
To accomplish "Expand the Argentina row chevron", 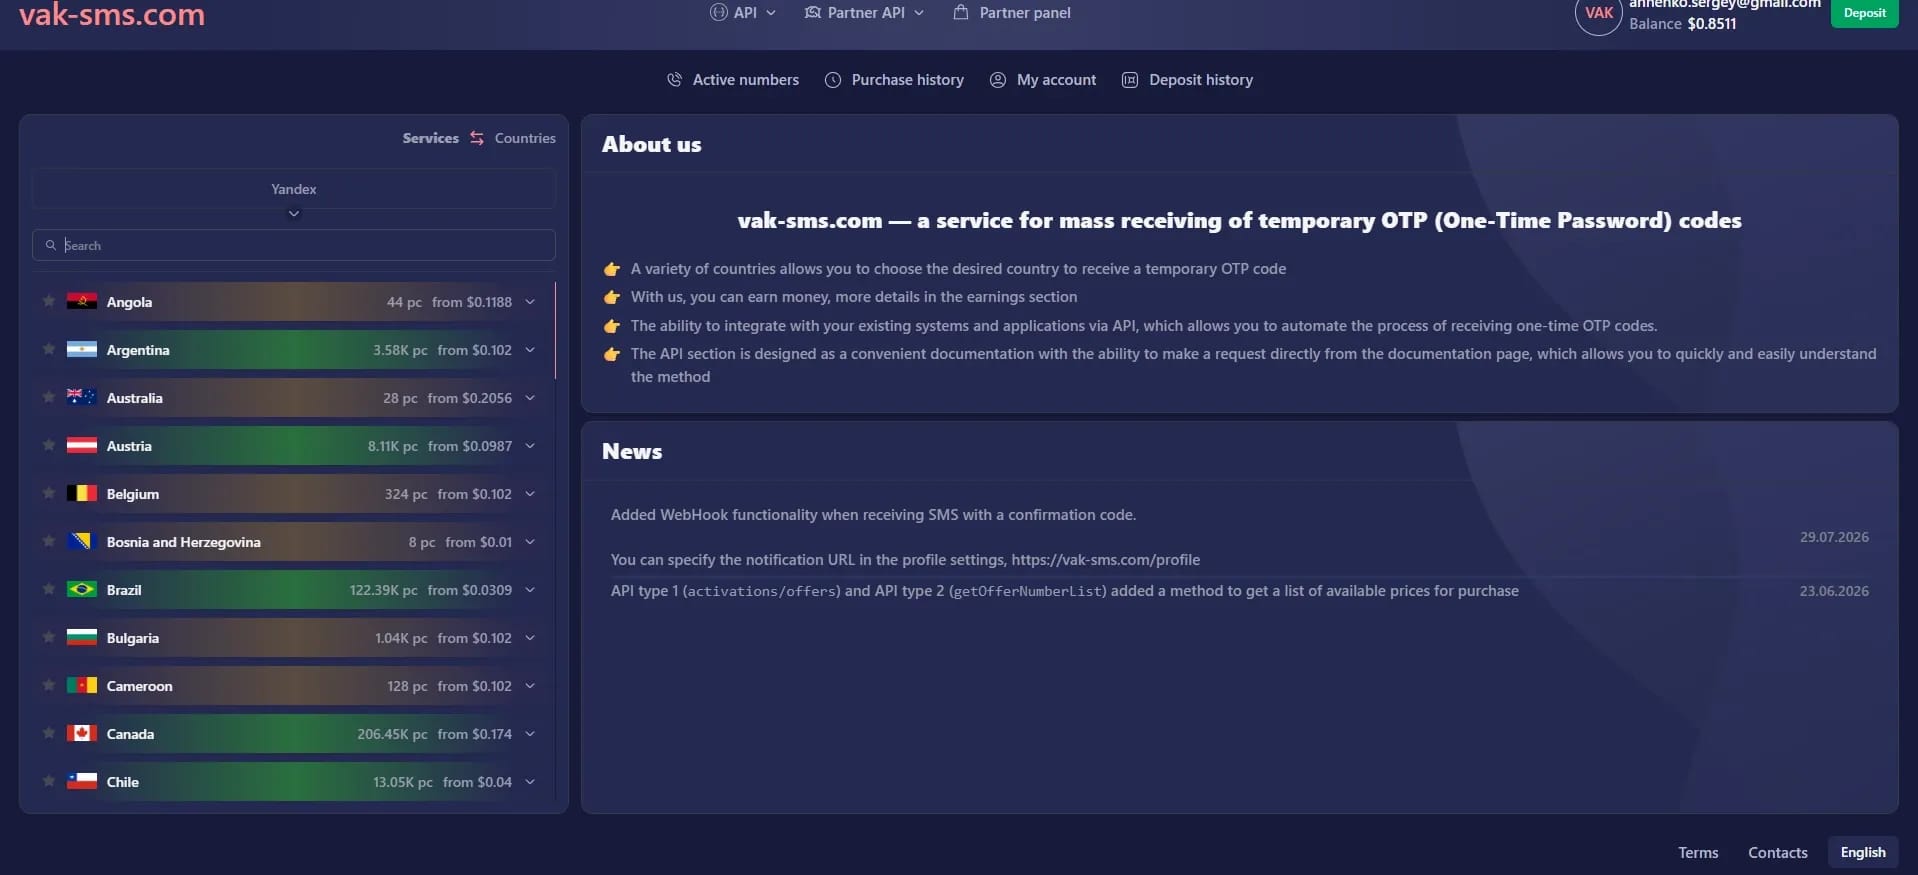I will (x=530, y=350).
